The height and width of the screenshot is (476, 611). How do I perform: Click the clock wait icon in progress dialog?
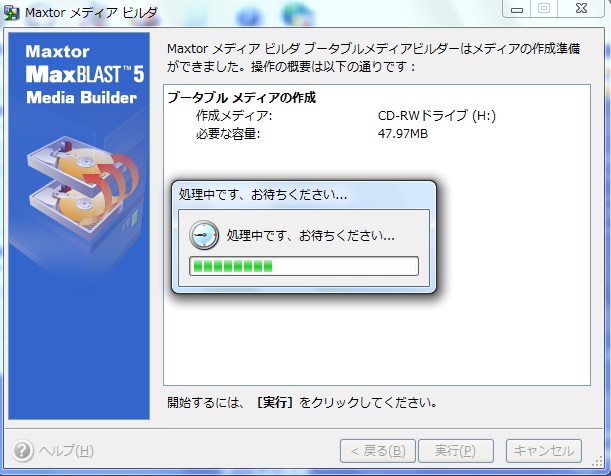tap(204, 235)
